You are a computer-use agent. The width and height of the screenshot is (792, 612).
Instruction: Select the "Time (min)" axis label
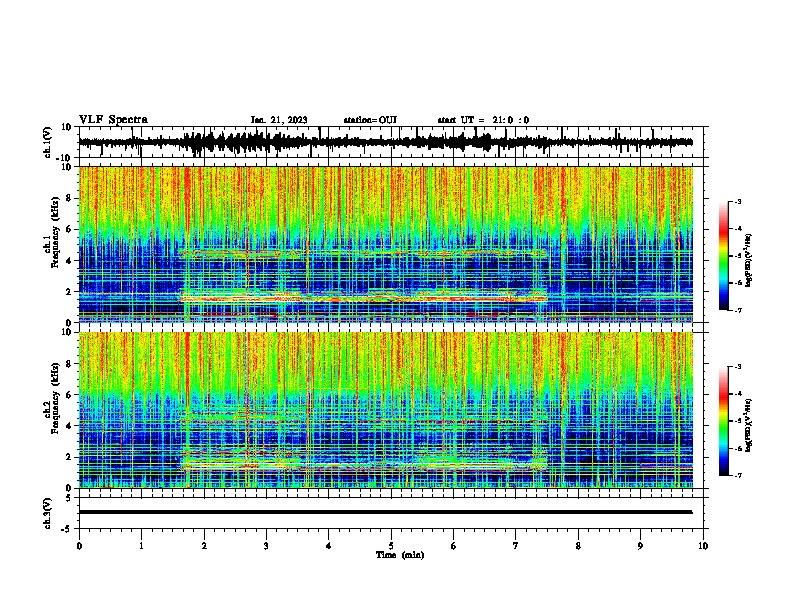400,555
